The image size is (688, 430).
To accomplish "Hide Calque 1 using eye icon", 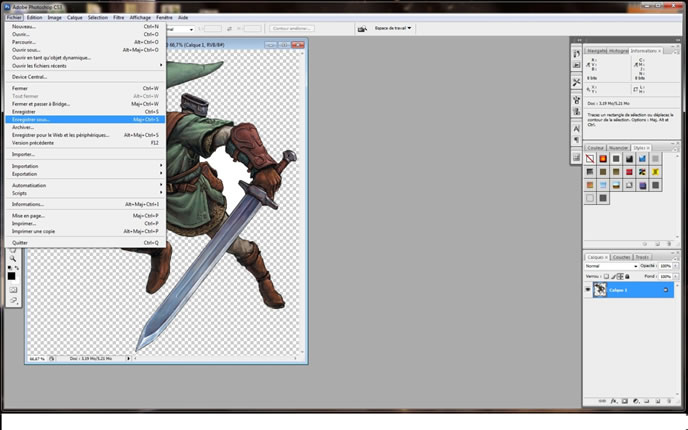I will point(588,290).
